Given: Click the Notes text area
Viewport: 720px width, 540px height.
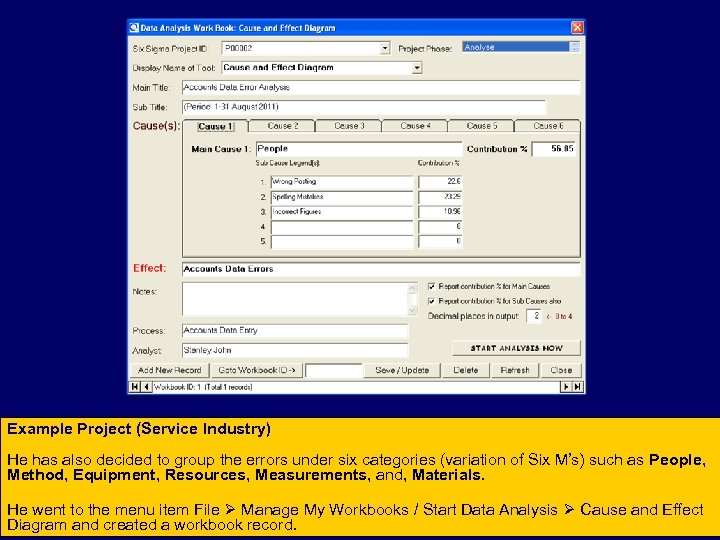Looking at the screenshot, I should [295, 299].
